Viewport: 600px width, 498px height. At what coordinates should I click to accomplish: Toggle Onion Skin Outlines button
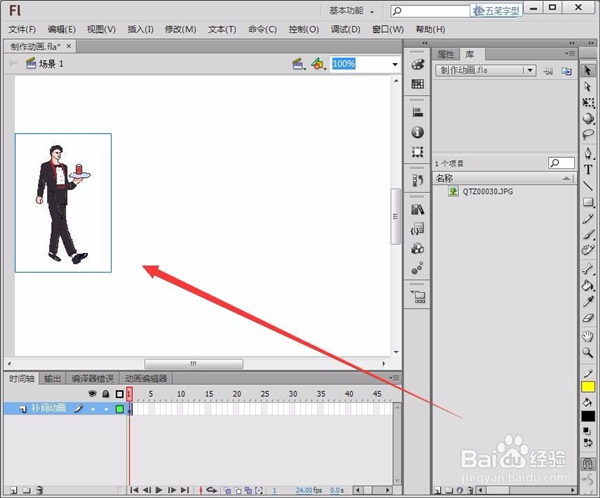(238, 490)
